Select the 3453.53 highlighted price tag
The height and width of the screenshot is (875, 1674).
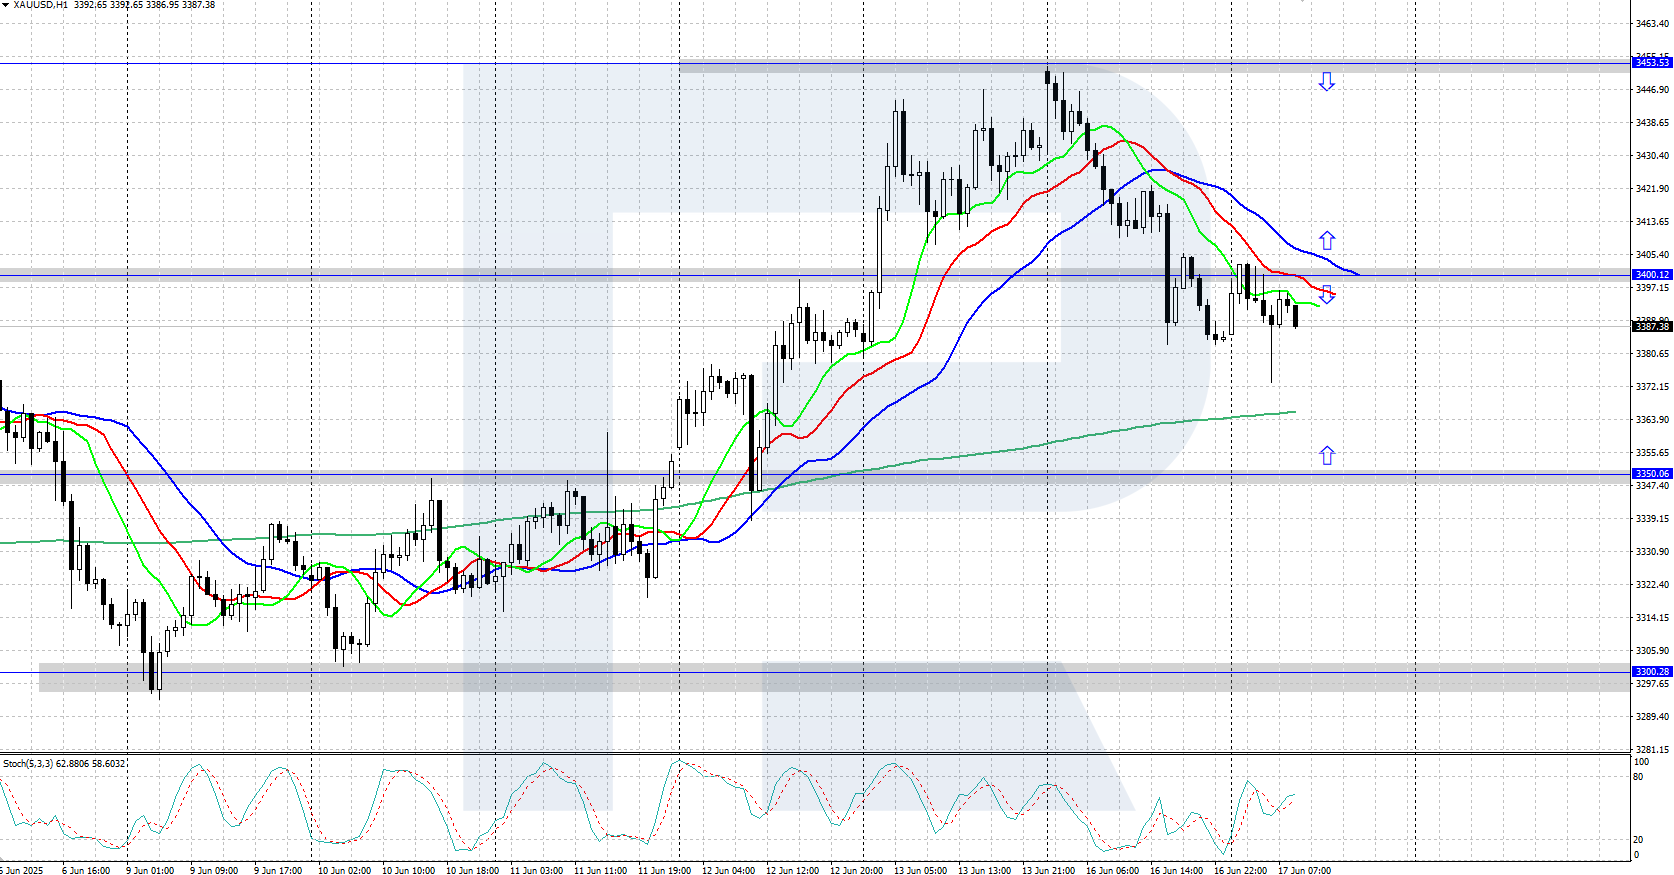coord(1652,63)
